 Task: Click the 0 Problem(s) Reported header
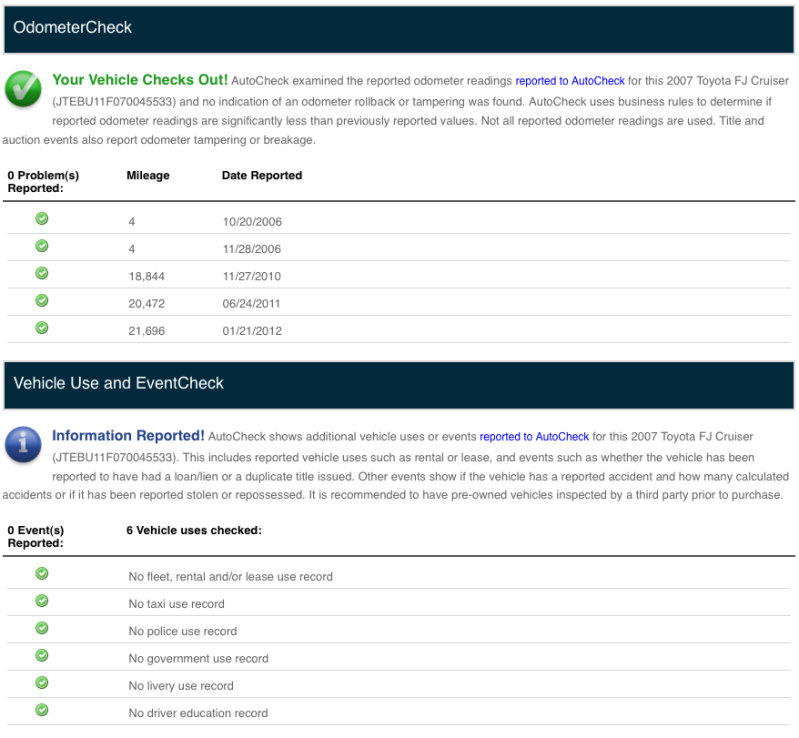(43, 182)
